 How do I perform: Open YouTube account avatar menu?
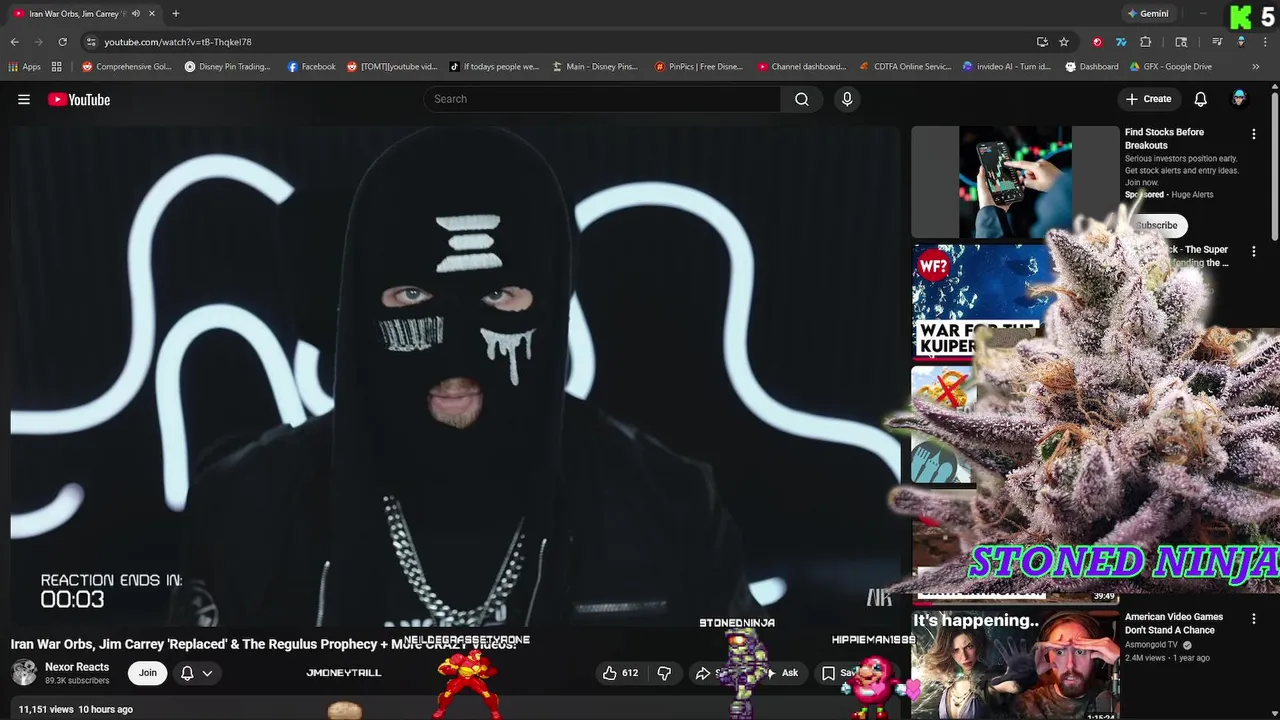pos(1239,98)
